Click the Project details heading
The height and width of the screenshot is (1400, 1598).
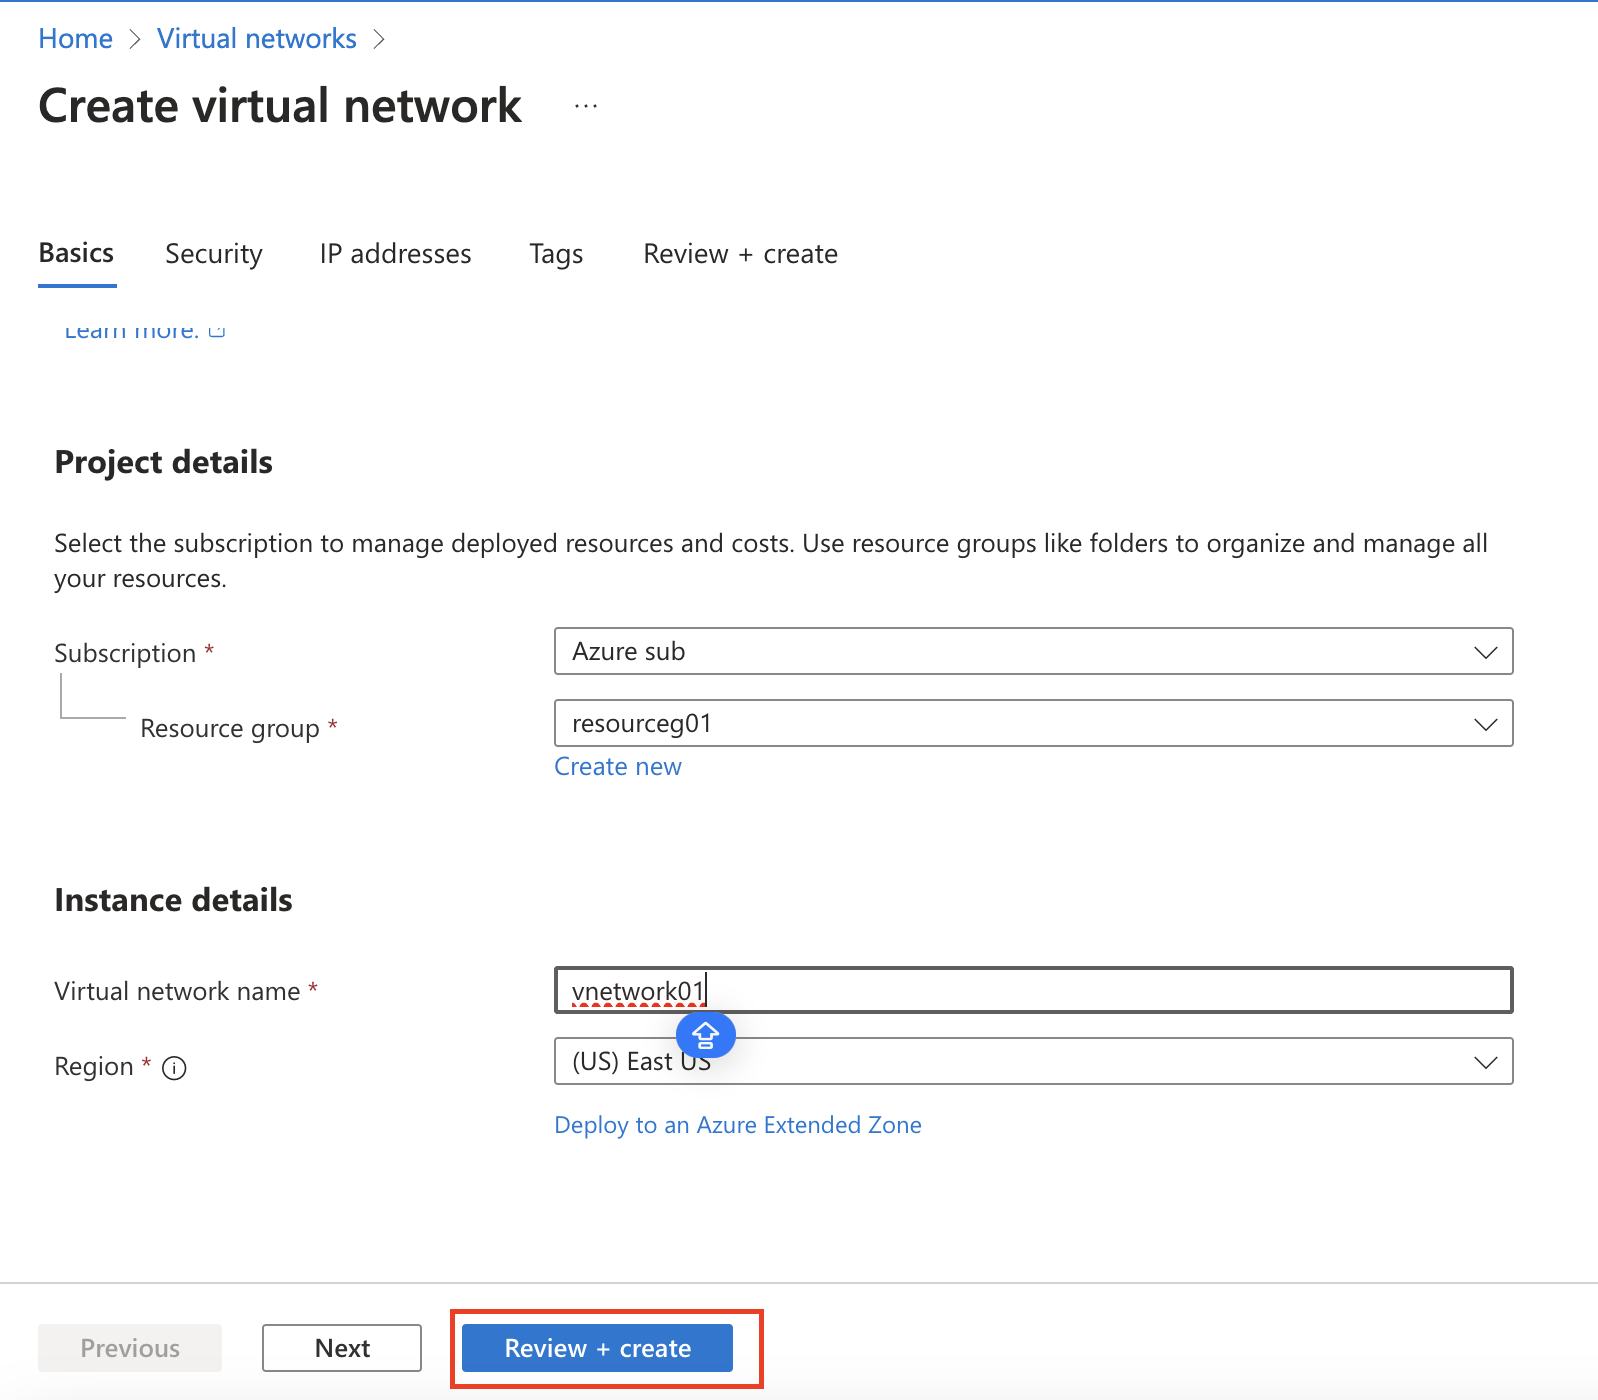(164, 462)
